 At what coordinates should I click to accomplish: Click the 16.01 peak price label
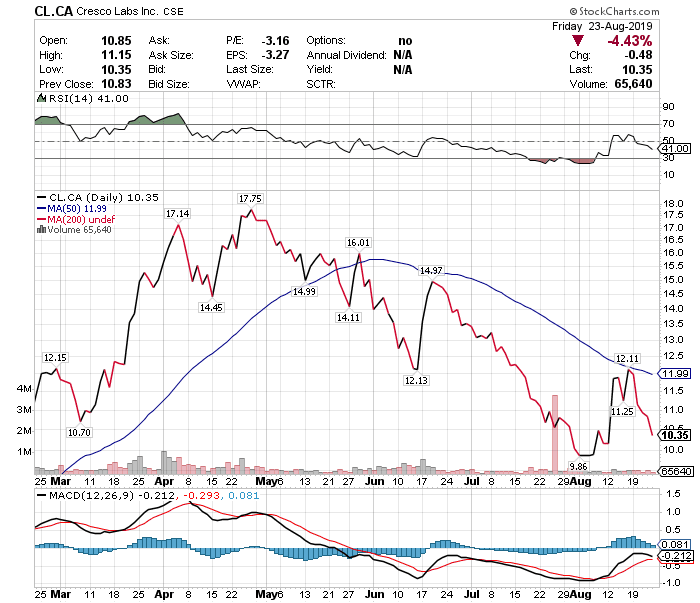click(358, 242)
